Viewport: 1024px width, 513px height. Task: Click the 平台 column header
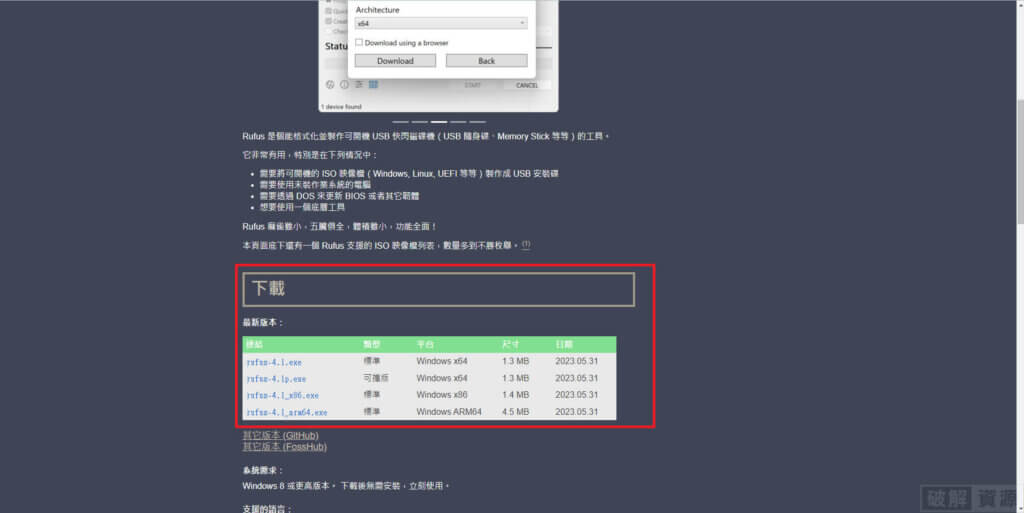point(425,344)
